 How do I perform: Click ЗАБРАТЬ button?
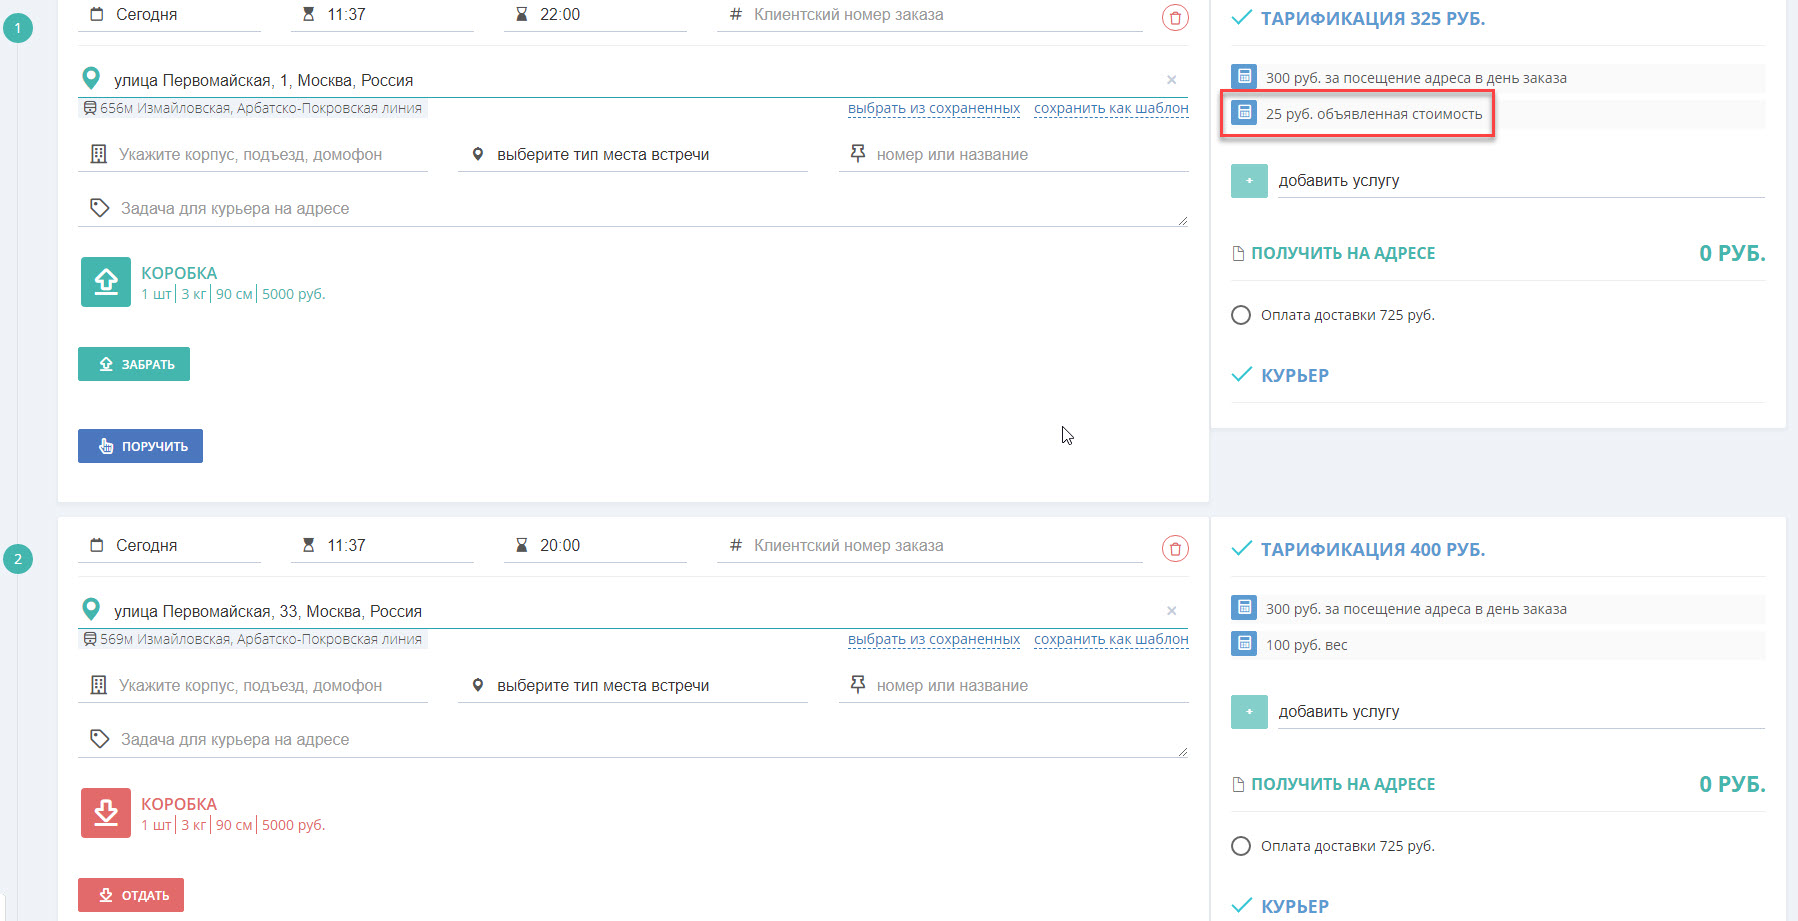[x=134, y=364]
